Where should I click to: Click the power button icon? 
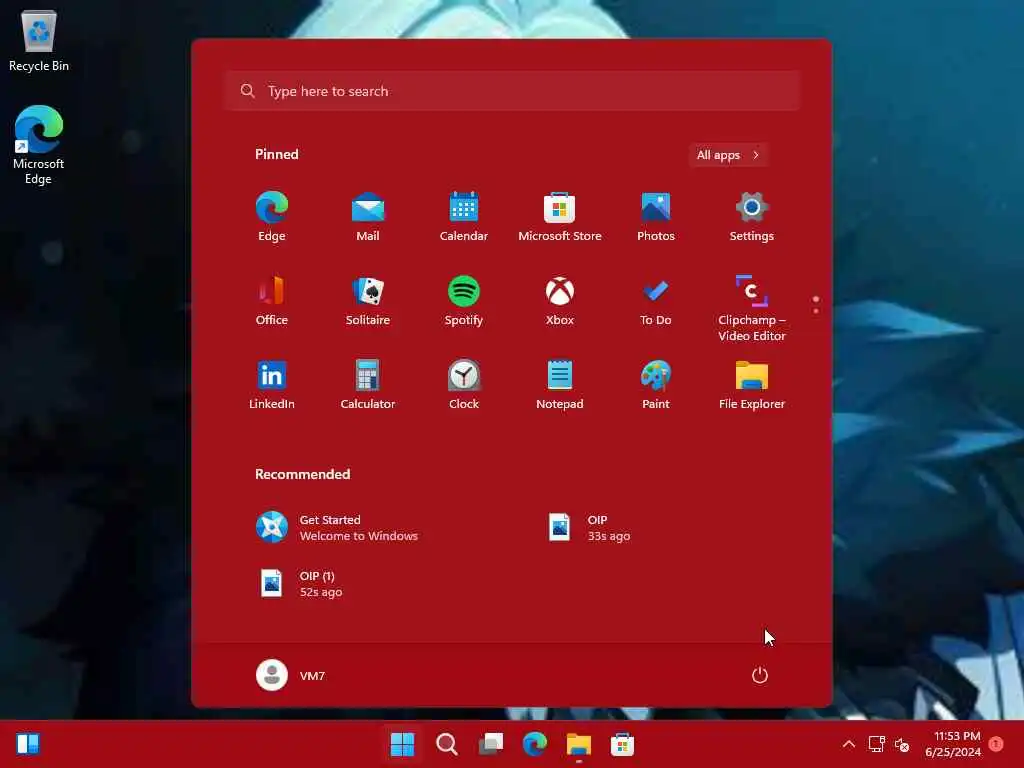760,675
